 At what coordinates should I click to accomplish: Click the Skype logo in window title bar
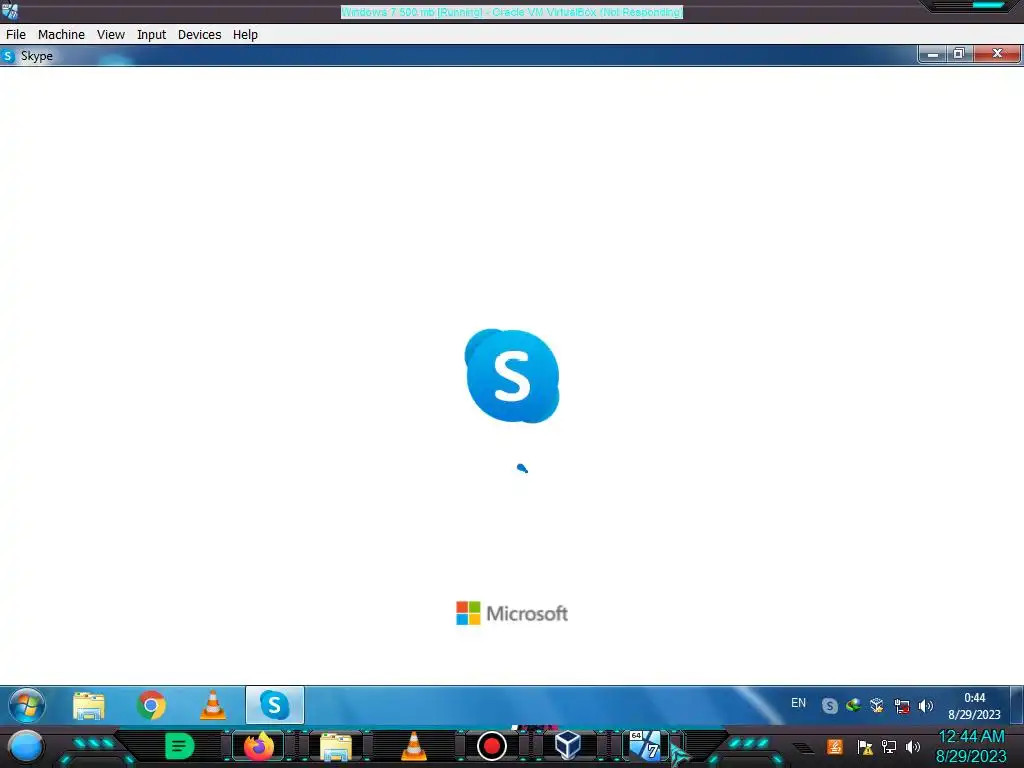(8, 56)
